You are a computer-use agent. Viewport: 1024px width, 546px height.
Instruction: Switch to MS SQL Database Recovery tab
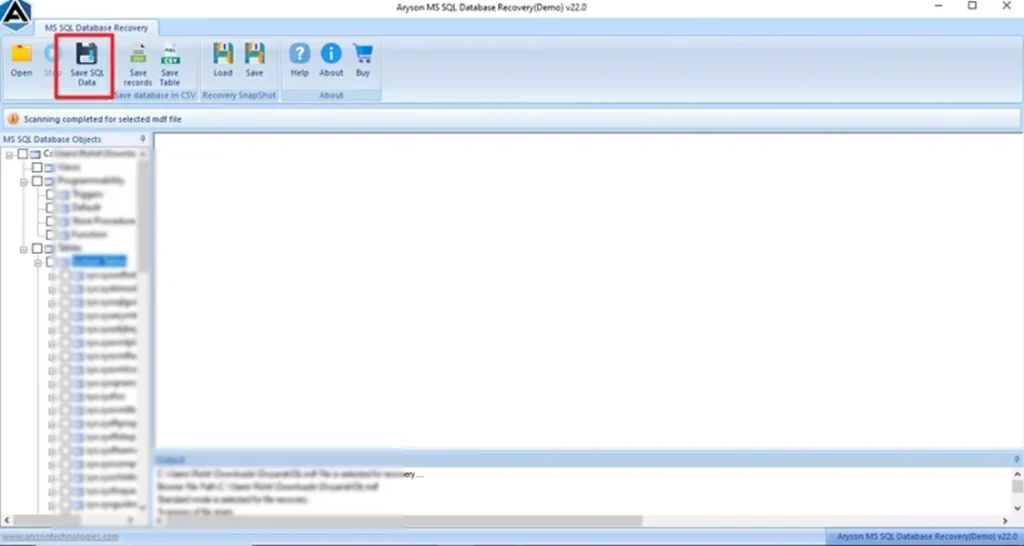96,28
